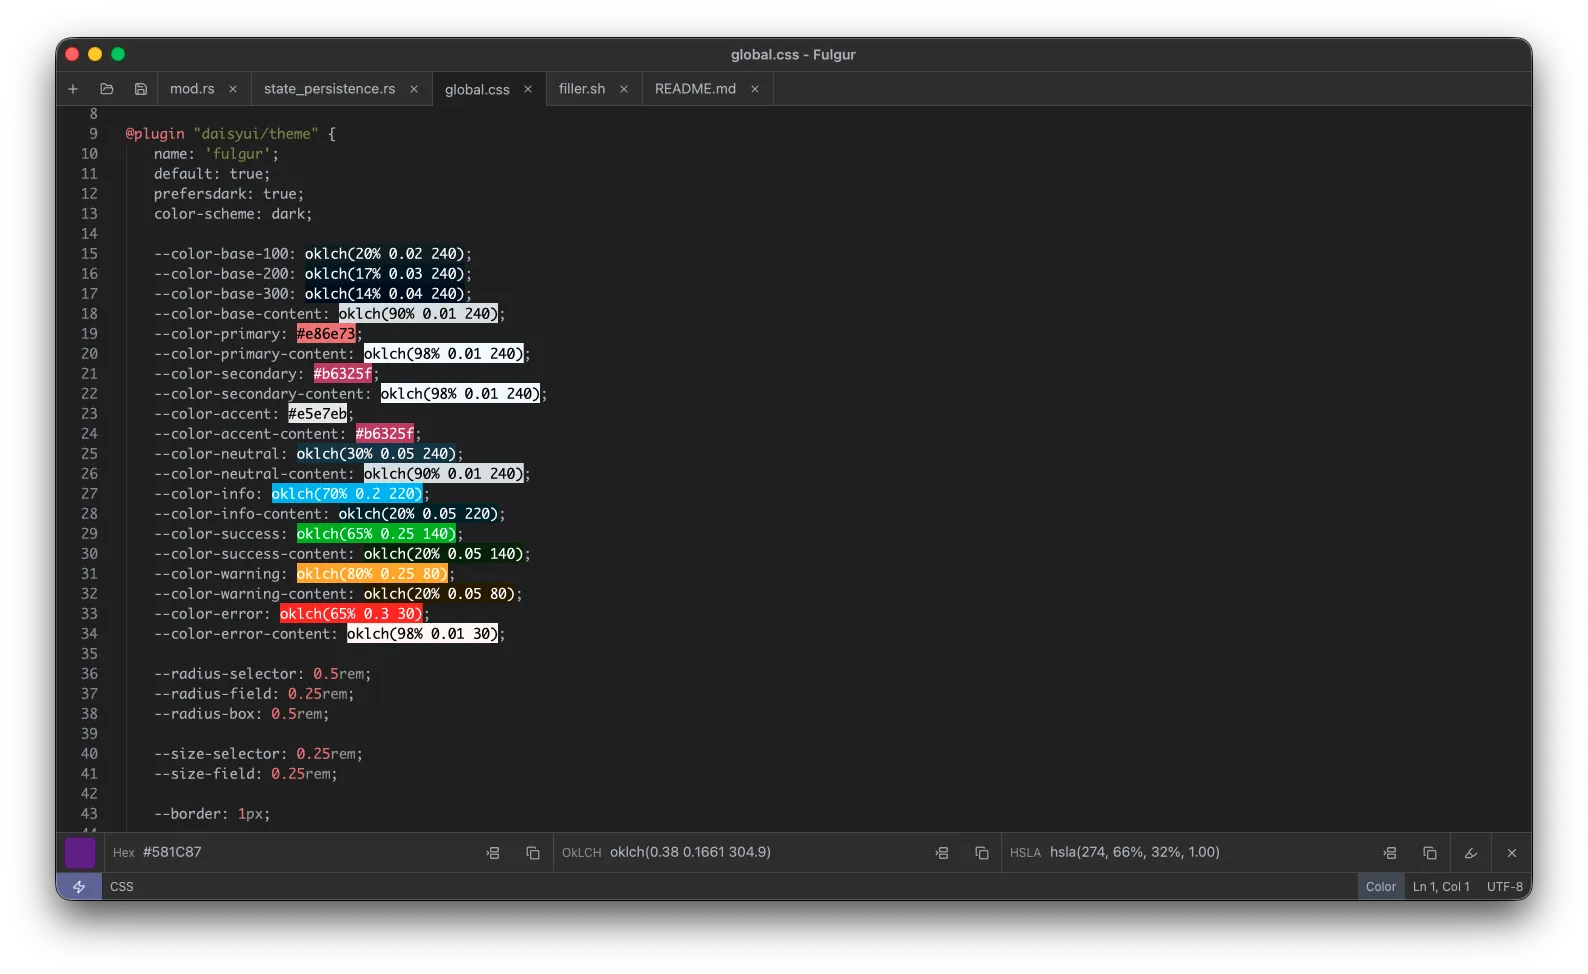Screen dimensions: 1588x974
Task: Activate the eyedropper color picker icon
Action: pyautogui.click(x=1471, y=853)
